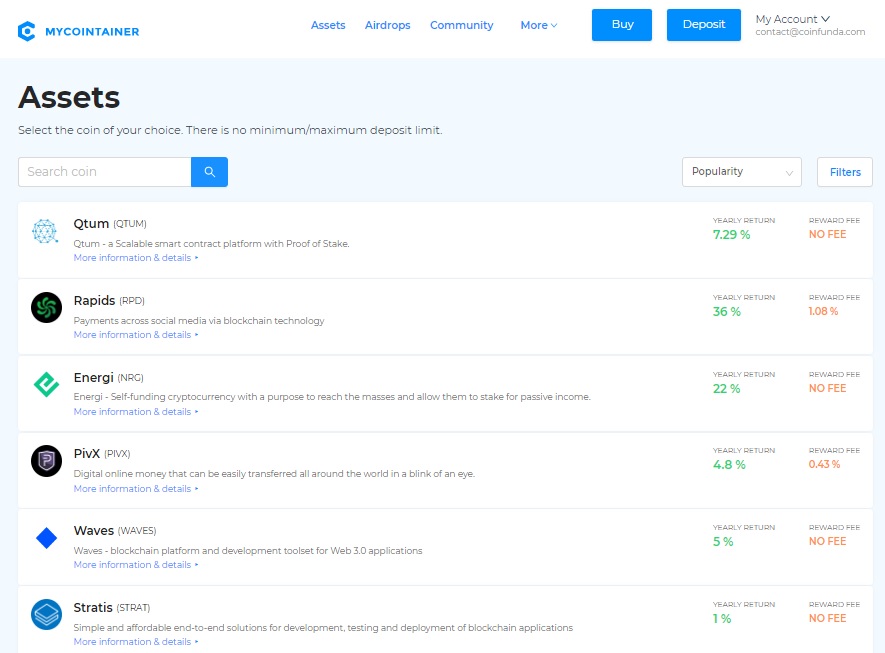Open Stratis' More information & details link
Viewport: 885px width, 653px height.
coord(135,641)
